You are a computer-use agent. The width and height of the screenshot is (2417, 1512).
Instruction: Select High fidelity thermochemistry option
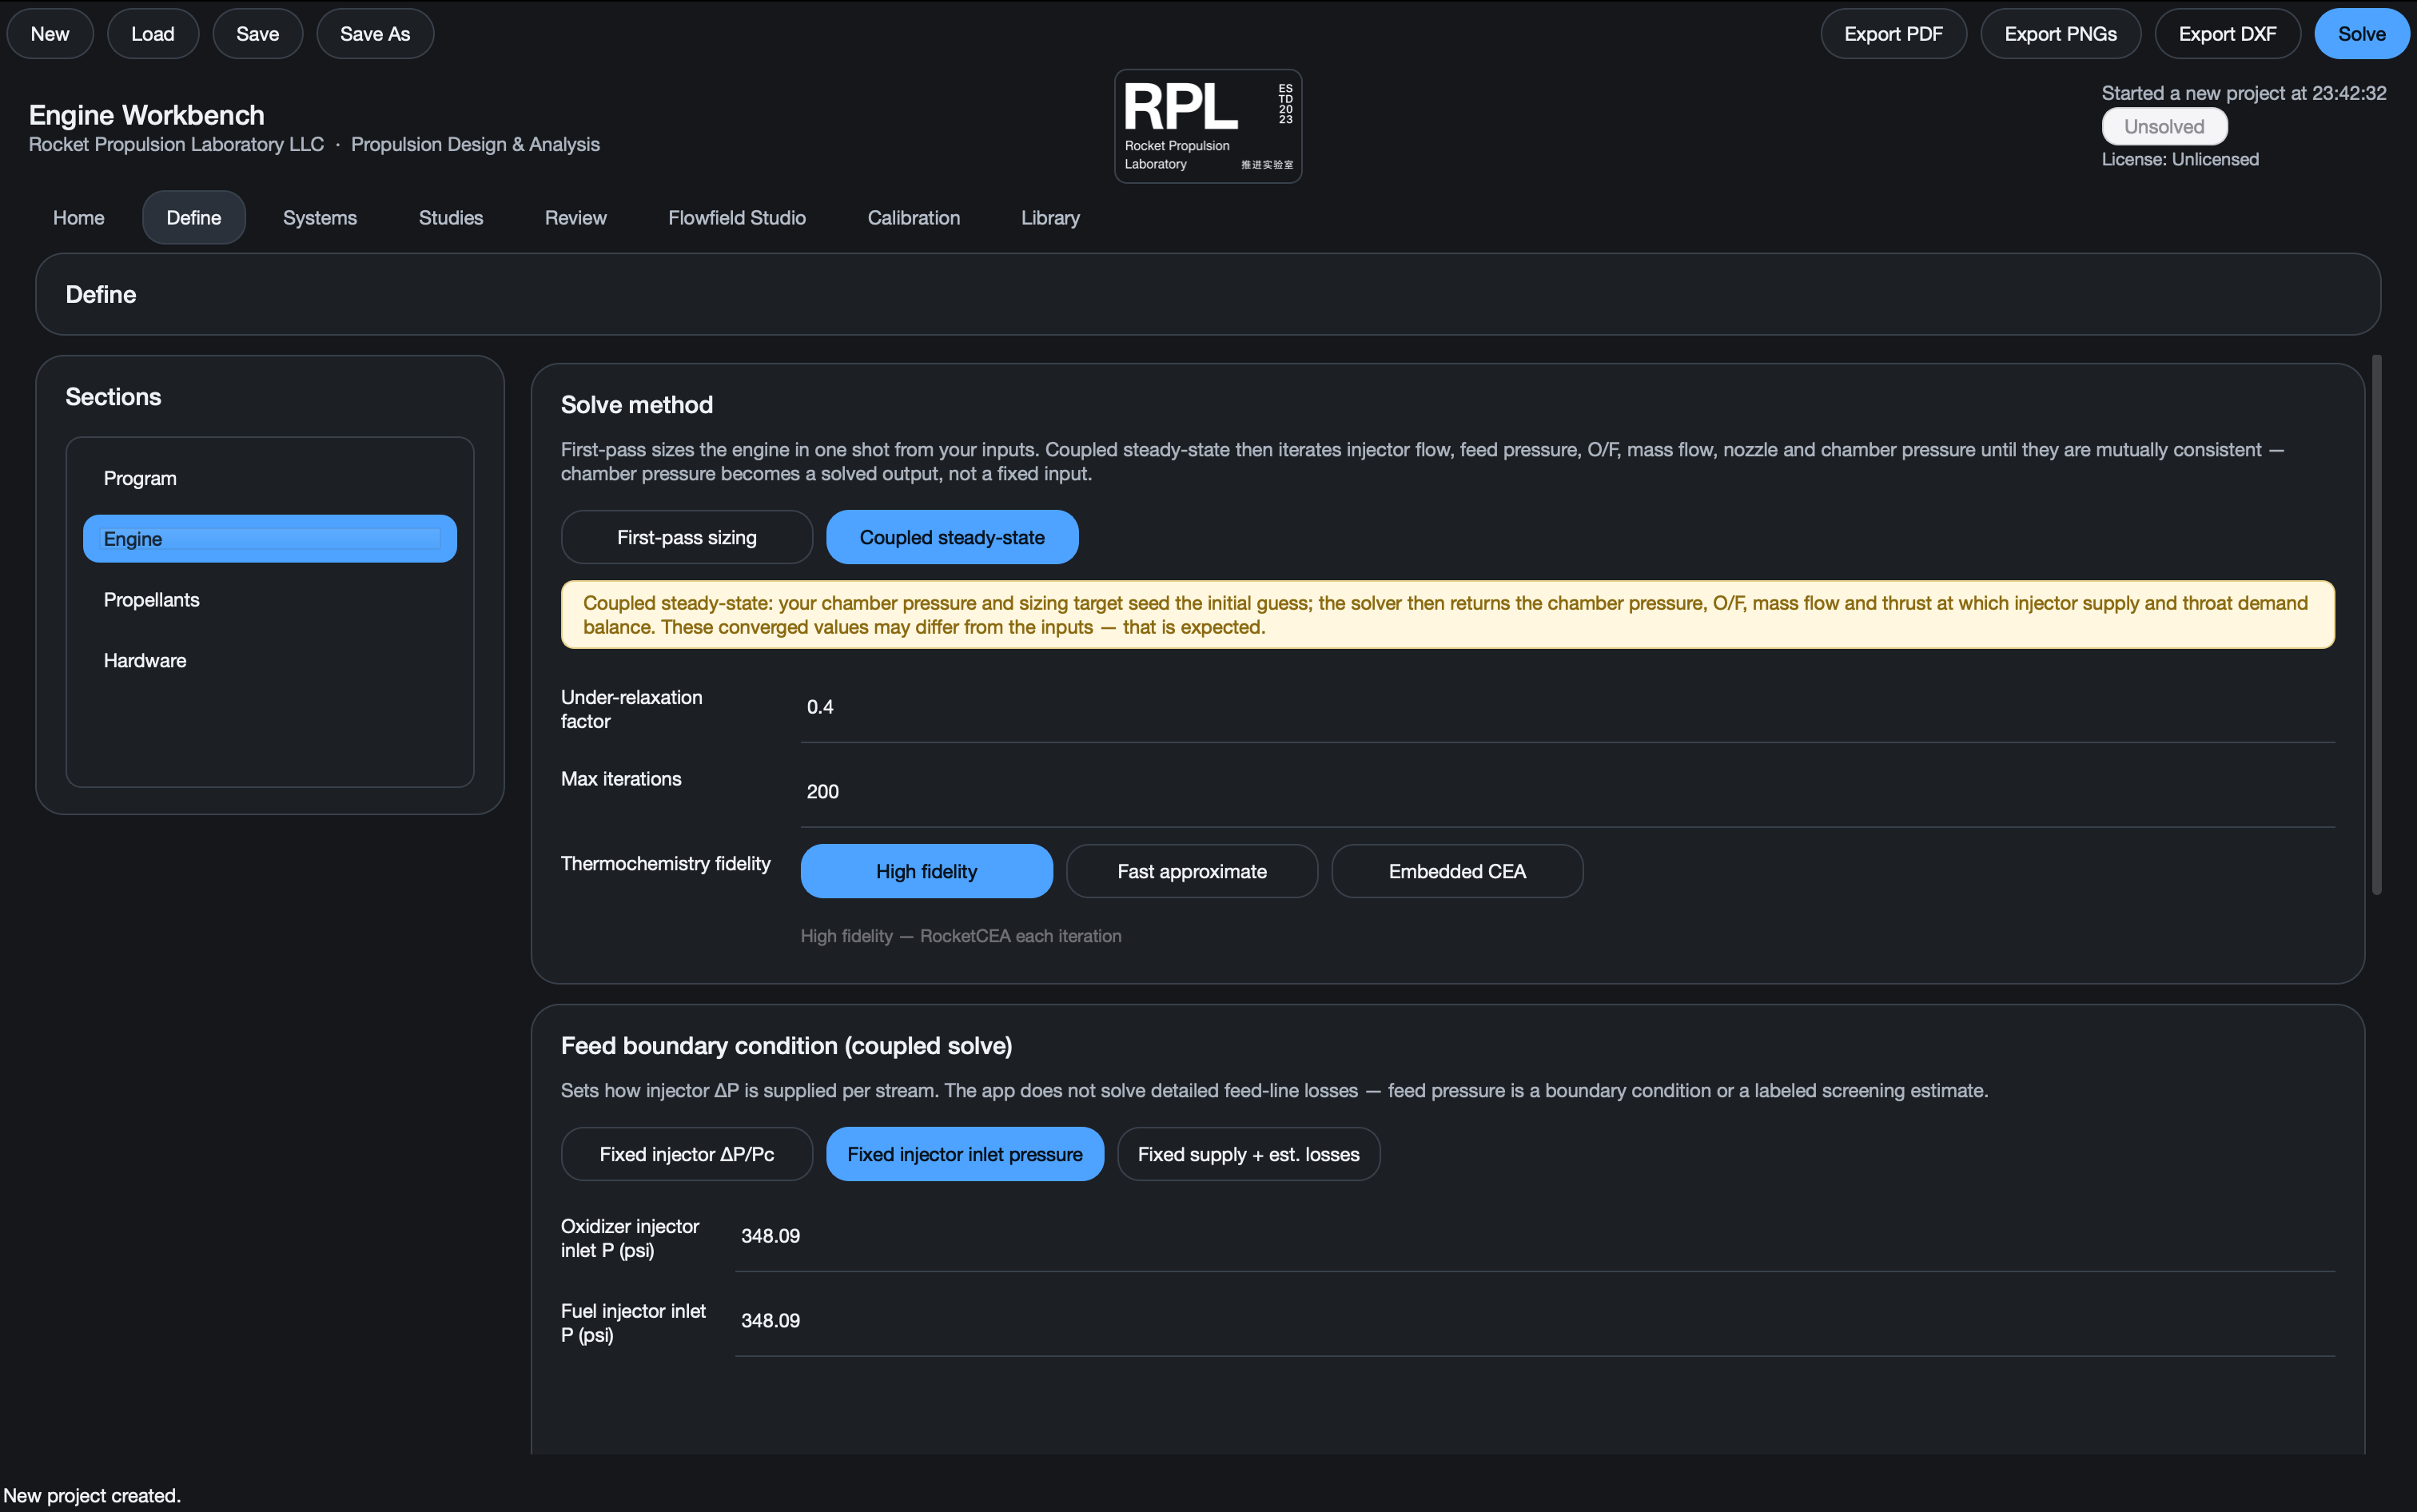click(926, 871)
